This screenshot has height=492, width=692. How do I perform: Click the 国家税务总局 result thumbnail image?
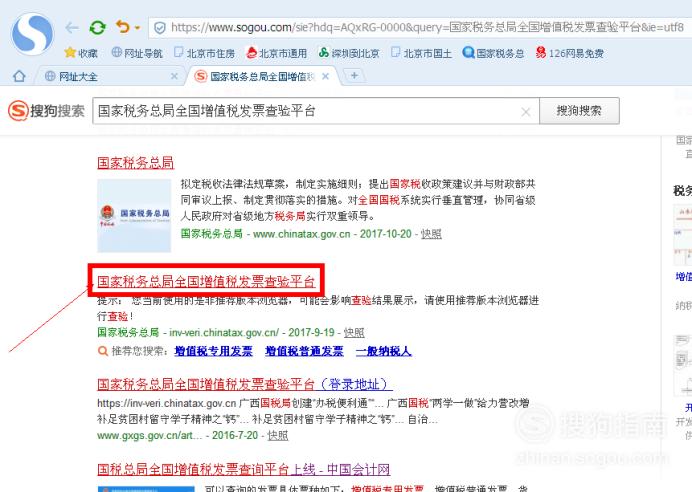pyautogui.click(x=134, y=215)
